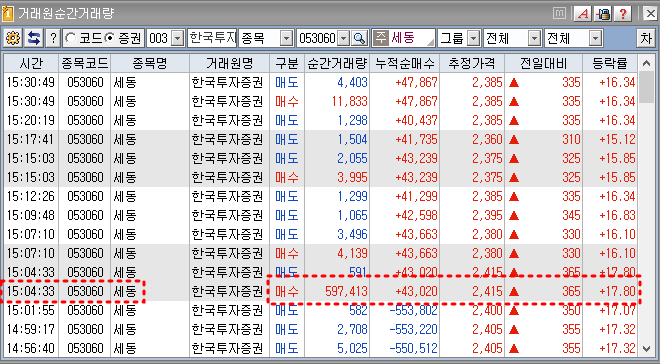Click the red A font icon
This screenshot has height=364, width=660.
[x=583, y=14]
